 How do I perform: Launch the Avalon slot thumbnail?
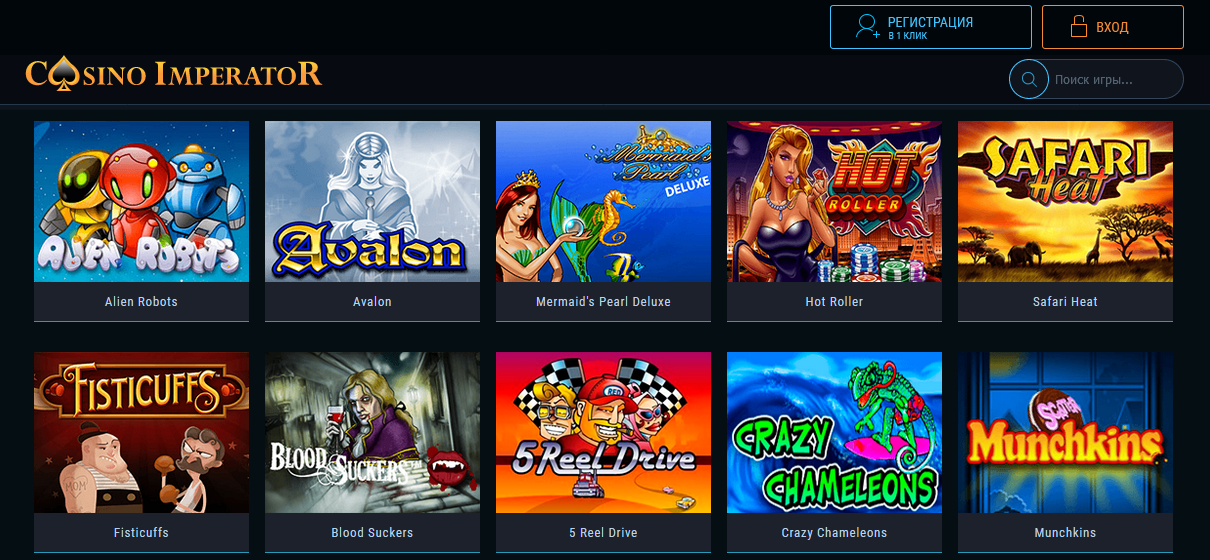[372, 201]
